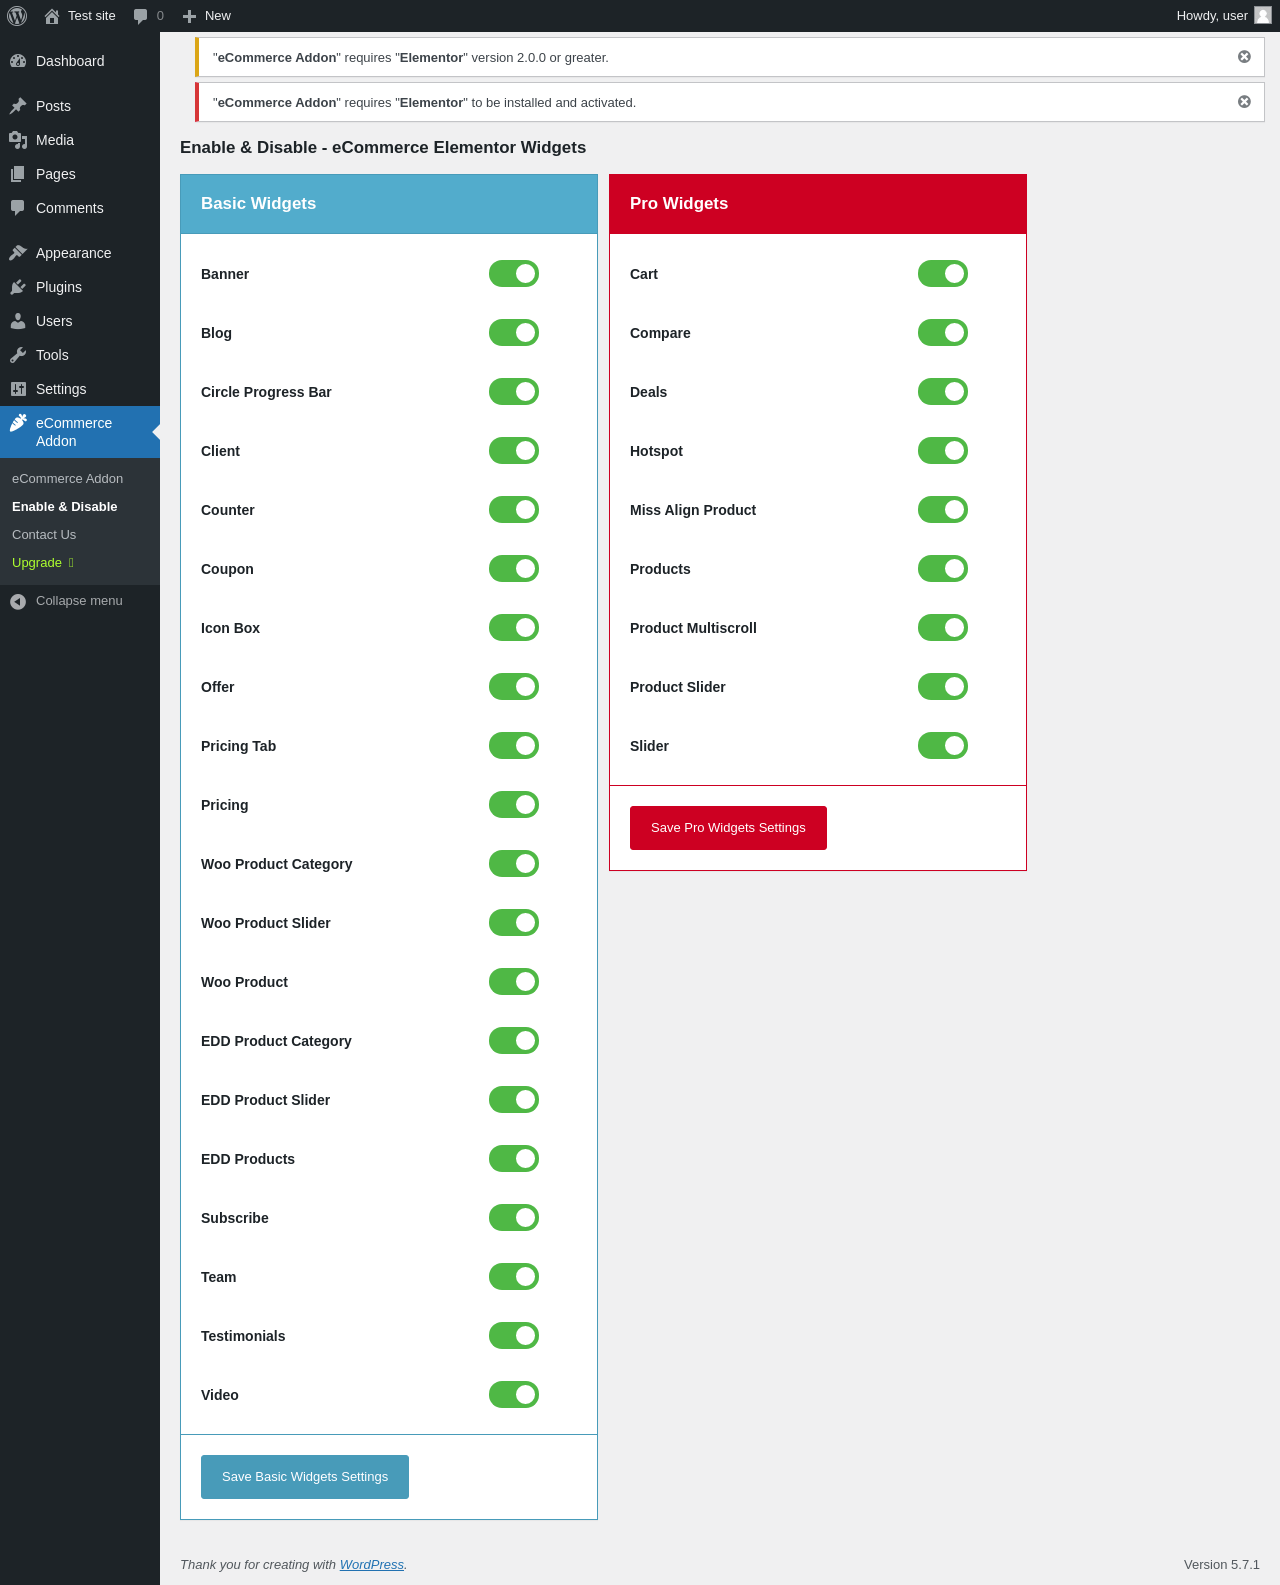
Task: Disable the Product Multiscroll toggle
Action: coord(943,628)
